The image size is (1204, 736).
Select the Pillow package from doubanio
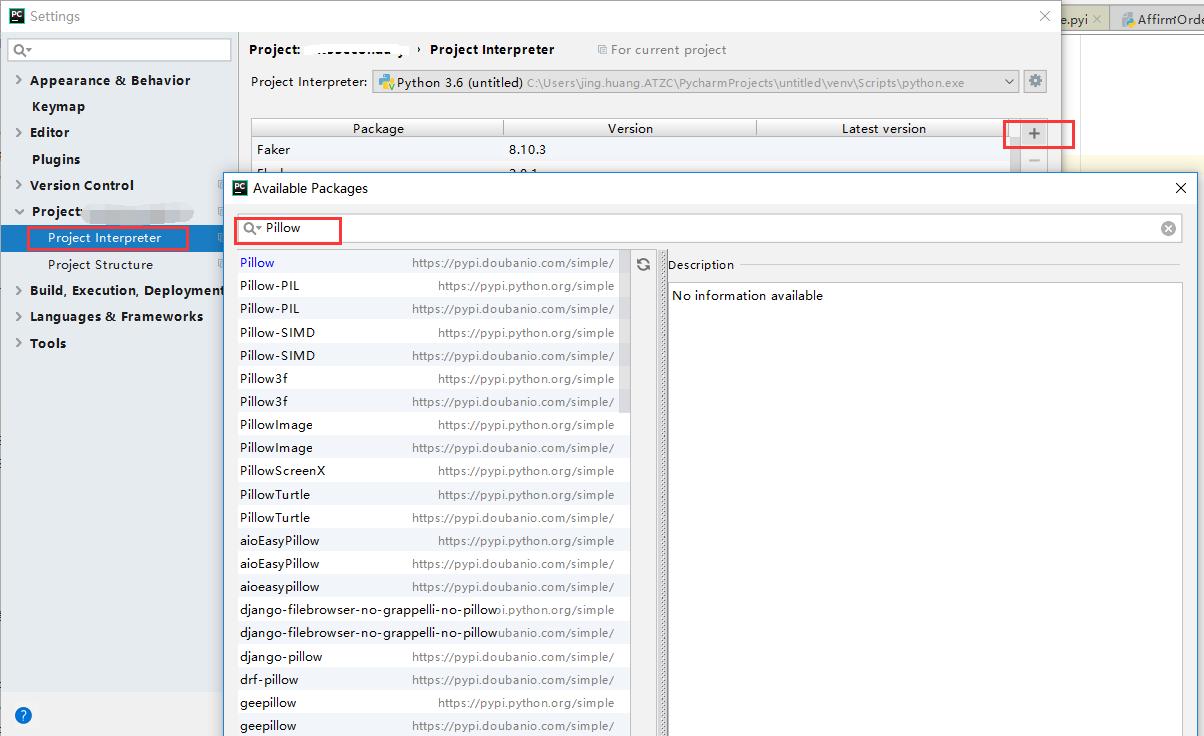(427, 262)
